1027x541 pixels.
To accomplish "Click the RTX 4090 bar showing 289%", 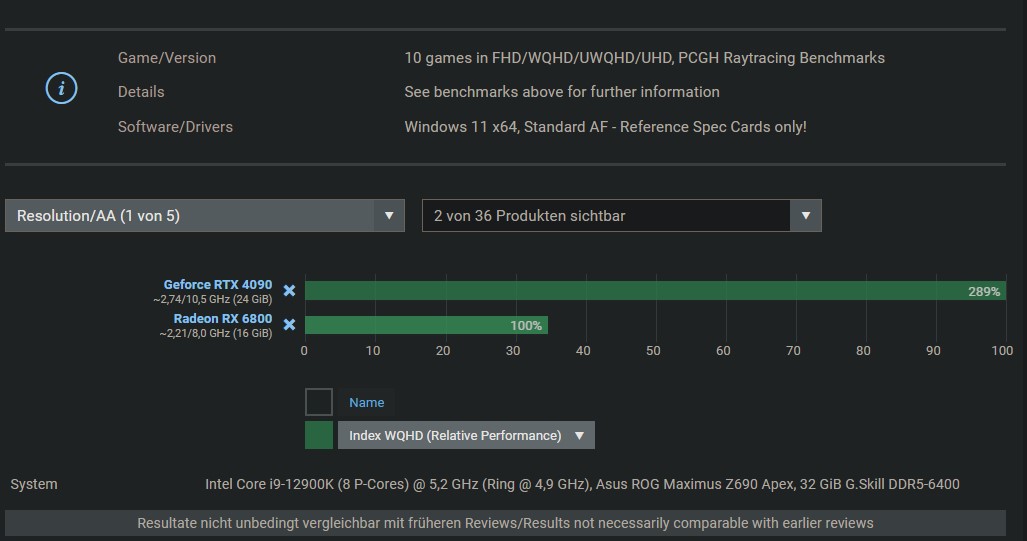I will [x=656, y=291].
